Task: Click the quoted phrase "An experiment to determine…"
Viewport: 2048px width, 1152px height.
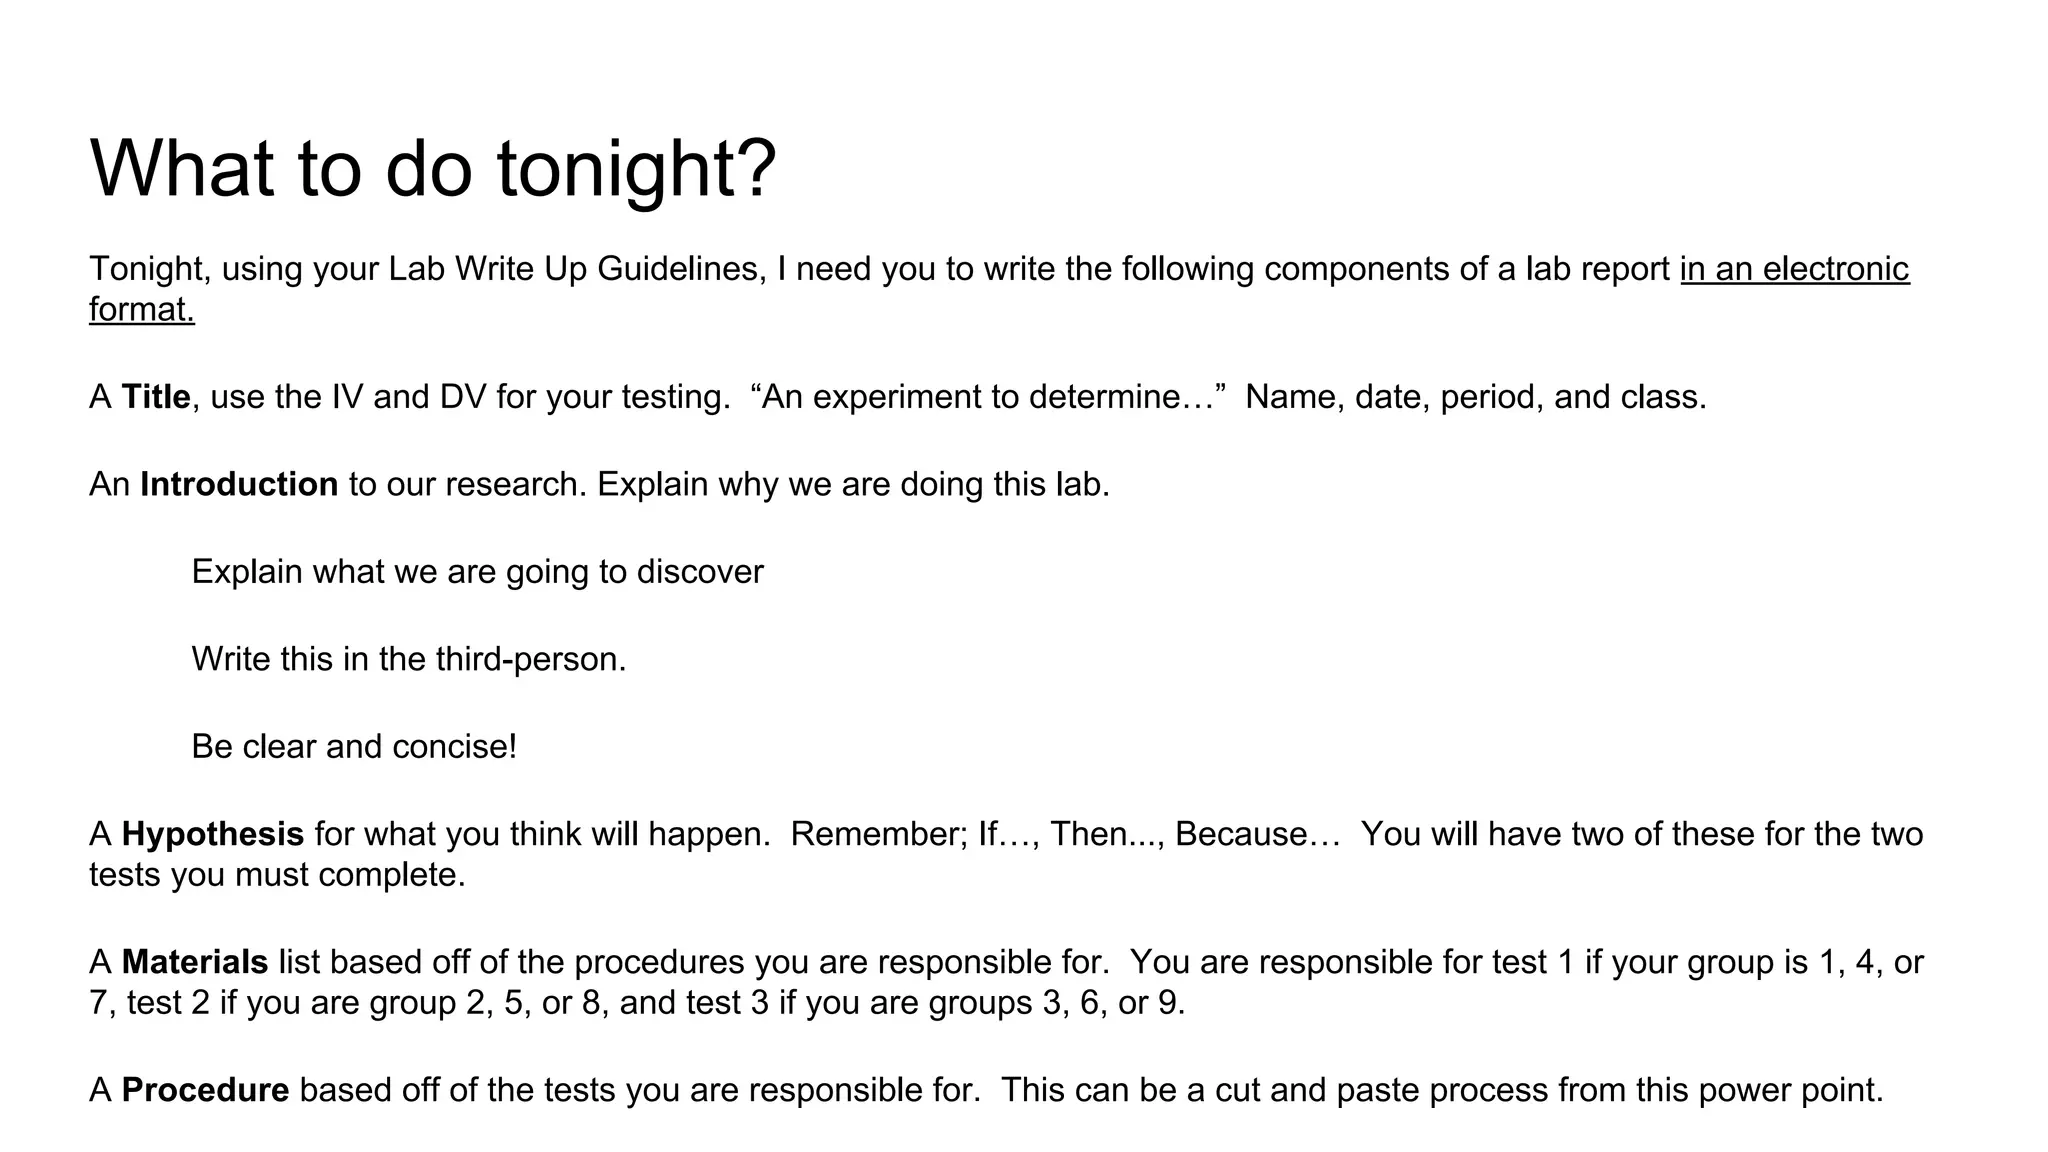Action: coord(987,397)
